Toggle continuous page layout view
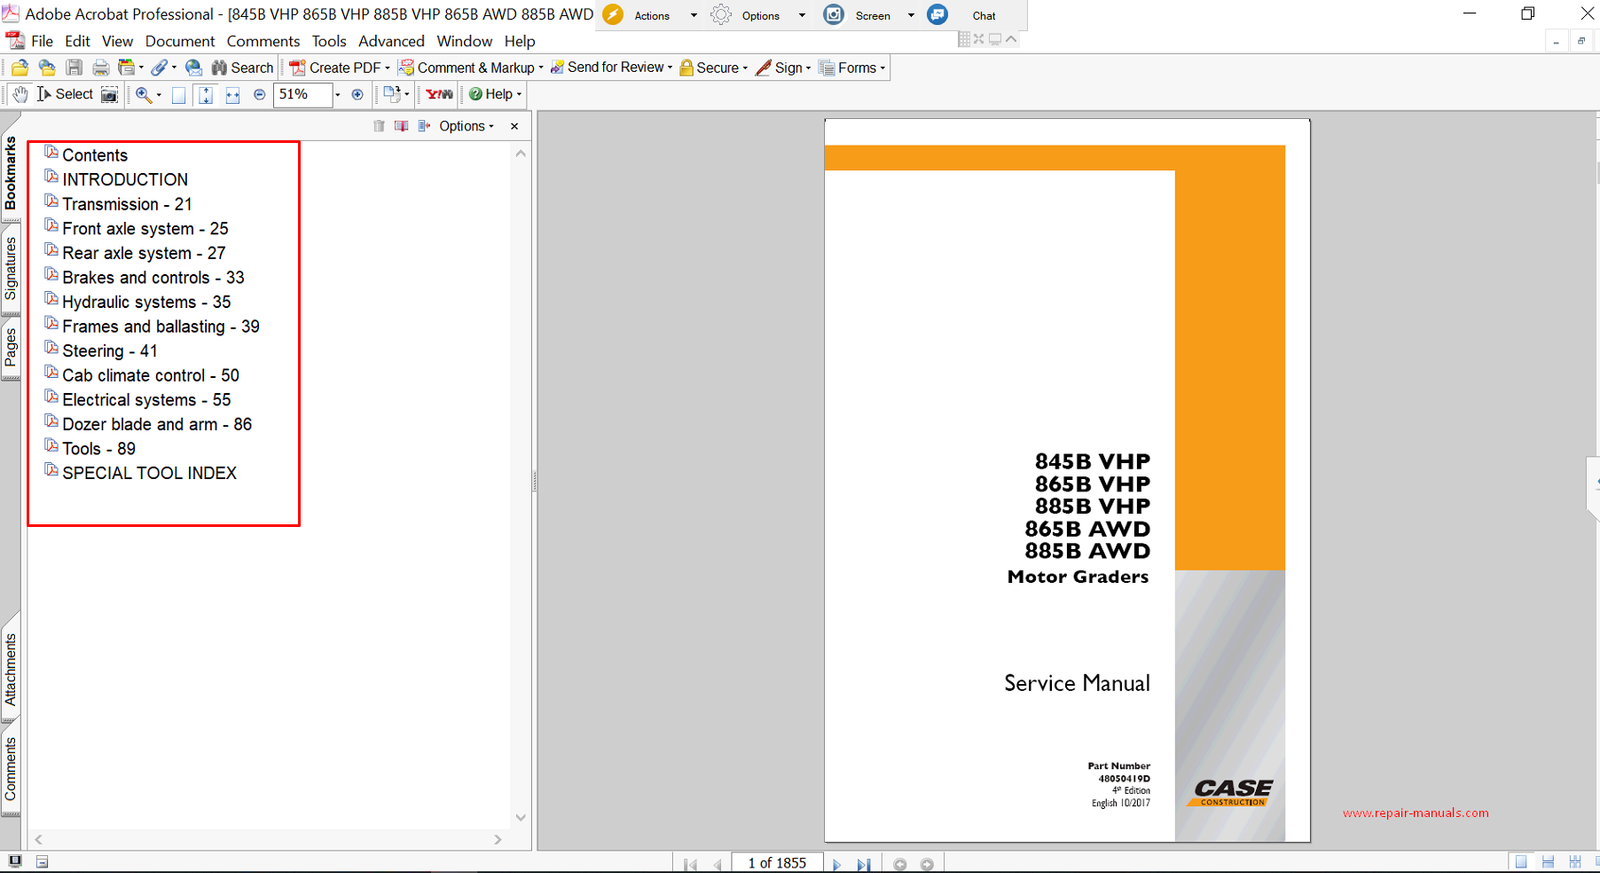Screen dimensions: 1600x873 pos(1548,862)
